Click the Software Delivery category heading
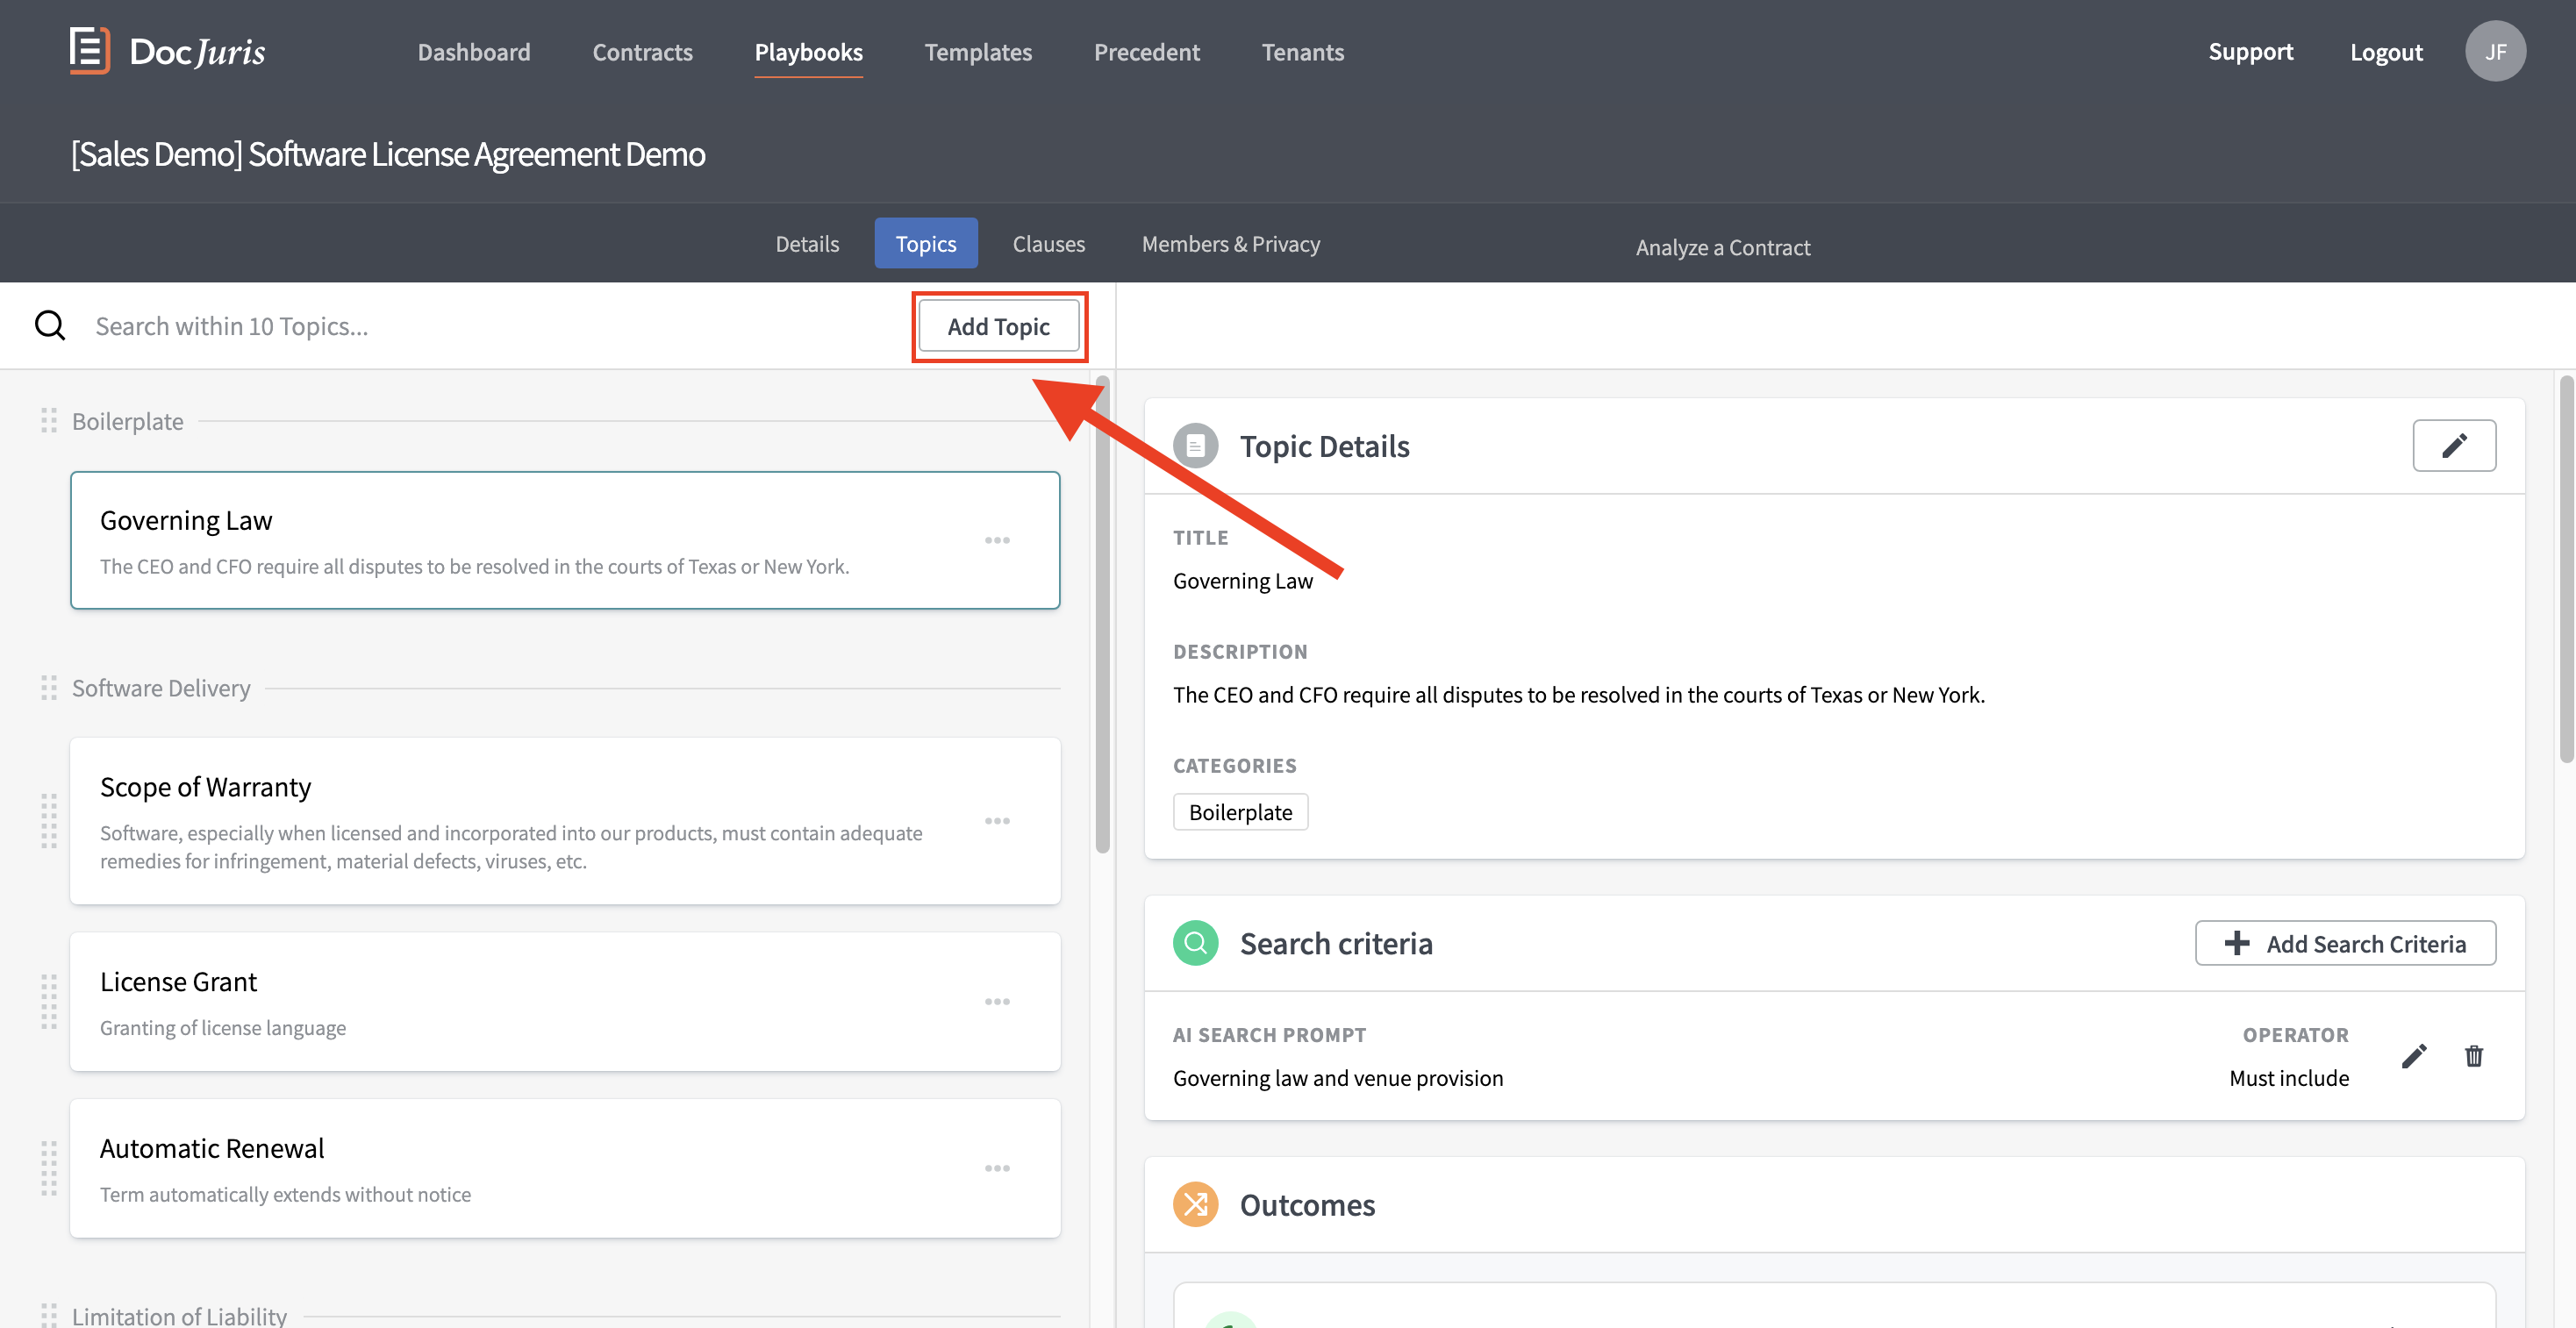The height and width of the screenshot is (1328, 2576). pyautogui.click(x=161, y=688)
